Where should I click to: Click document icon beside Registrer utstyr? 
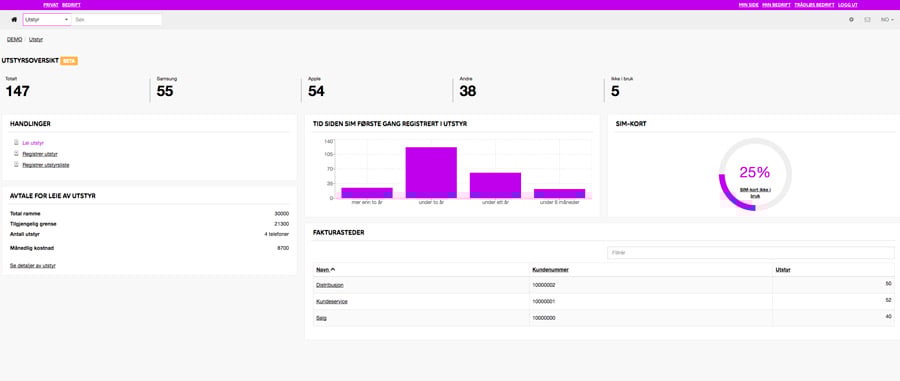click(17, 154)
